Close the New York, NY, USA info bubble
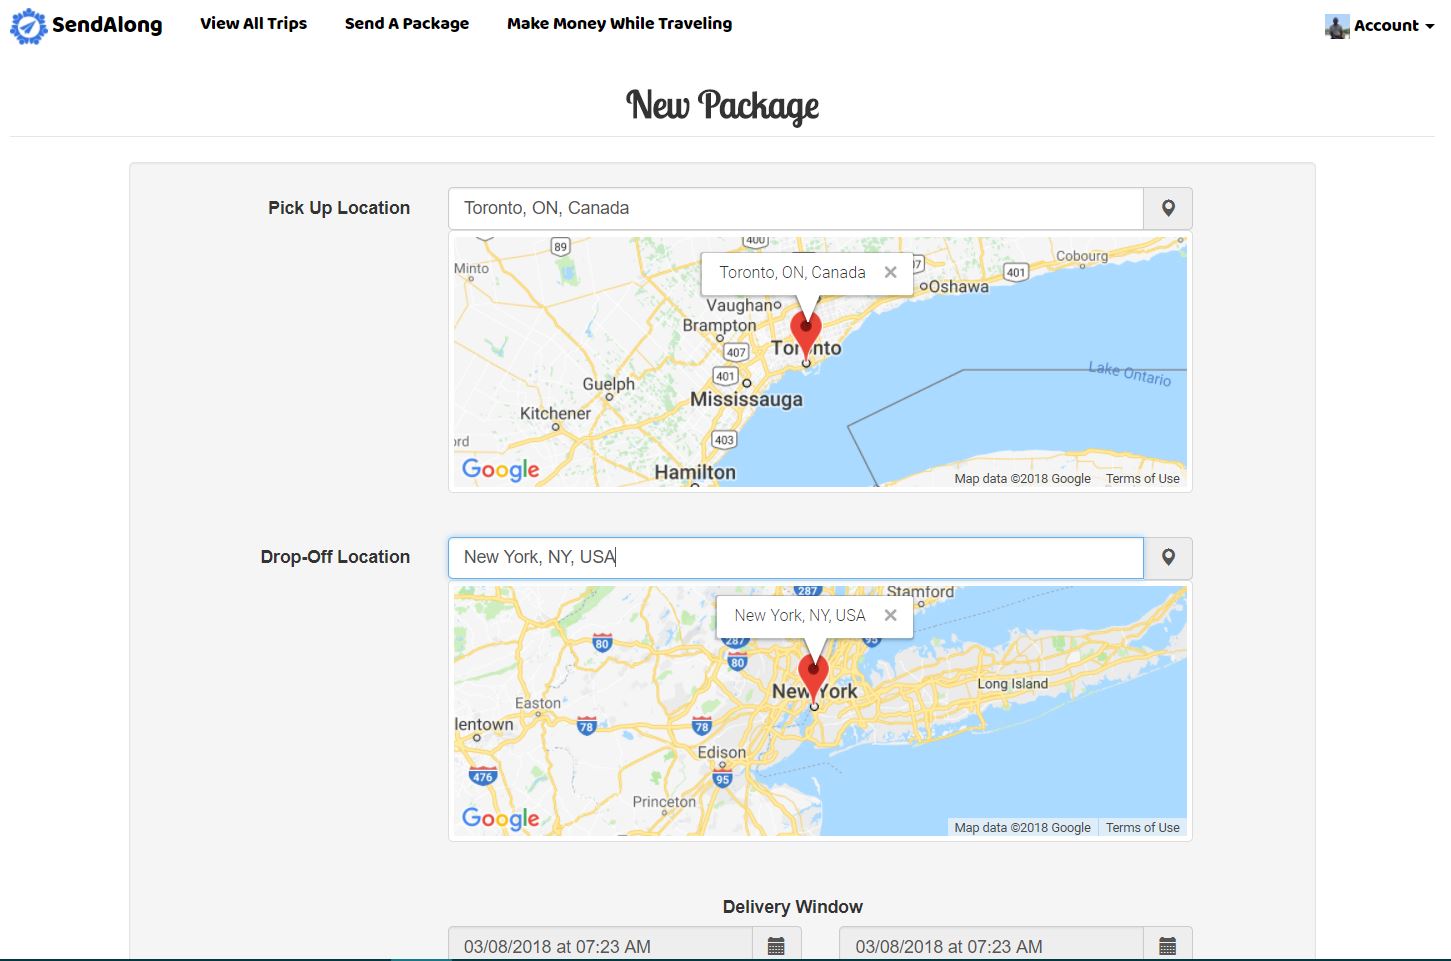1451x961 pixels. click(890, 615)
